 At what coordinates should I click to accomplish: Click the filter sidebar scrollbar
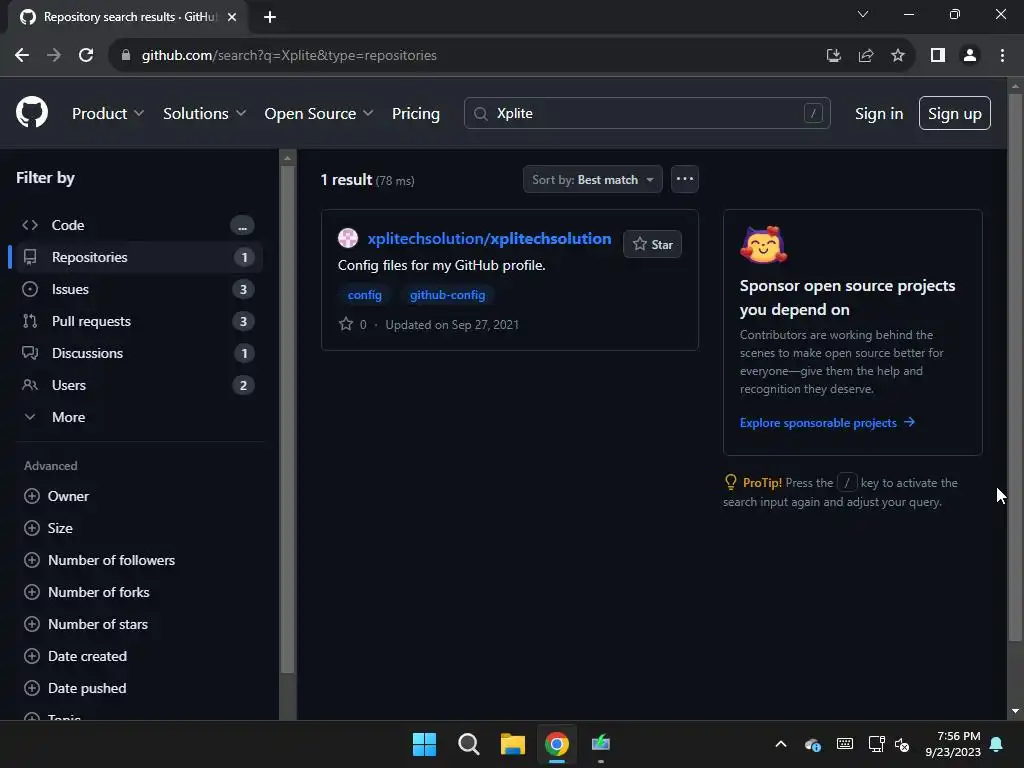point(287,418)
